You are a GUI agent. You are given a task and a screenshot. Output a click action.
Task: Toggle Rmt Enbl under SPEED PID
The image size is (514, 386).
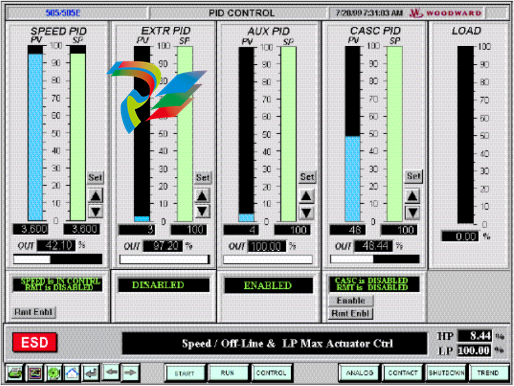tap(33, 312)
